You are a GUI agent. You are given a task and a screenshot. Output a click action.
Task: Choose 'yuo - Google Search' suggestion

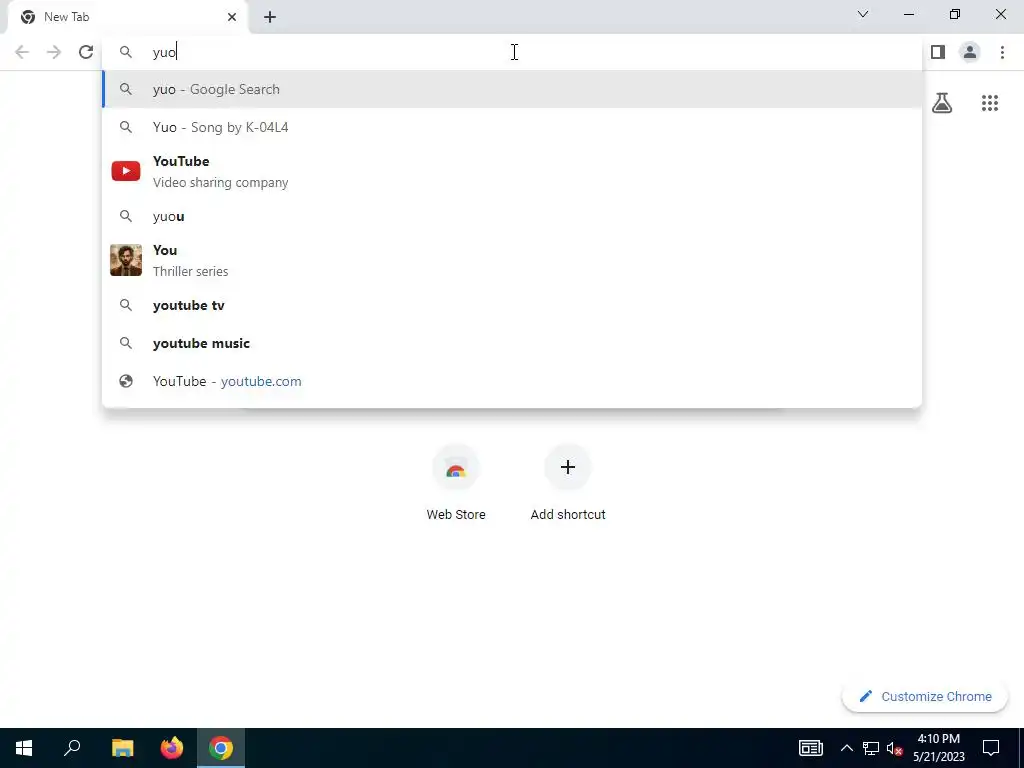tap(512, 89)
